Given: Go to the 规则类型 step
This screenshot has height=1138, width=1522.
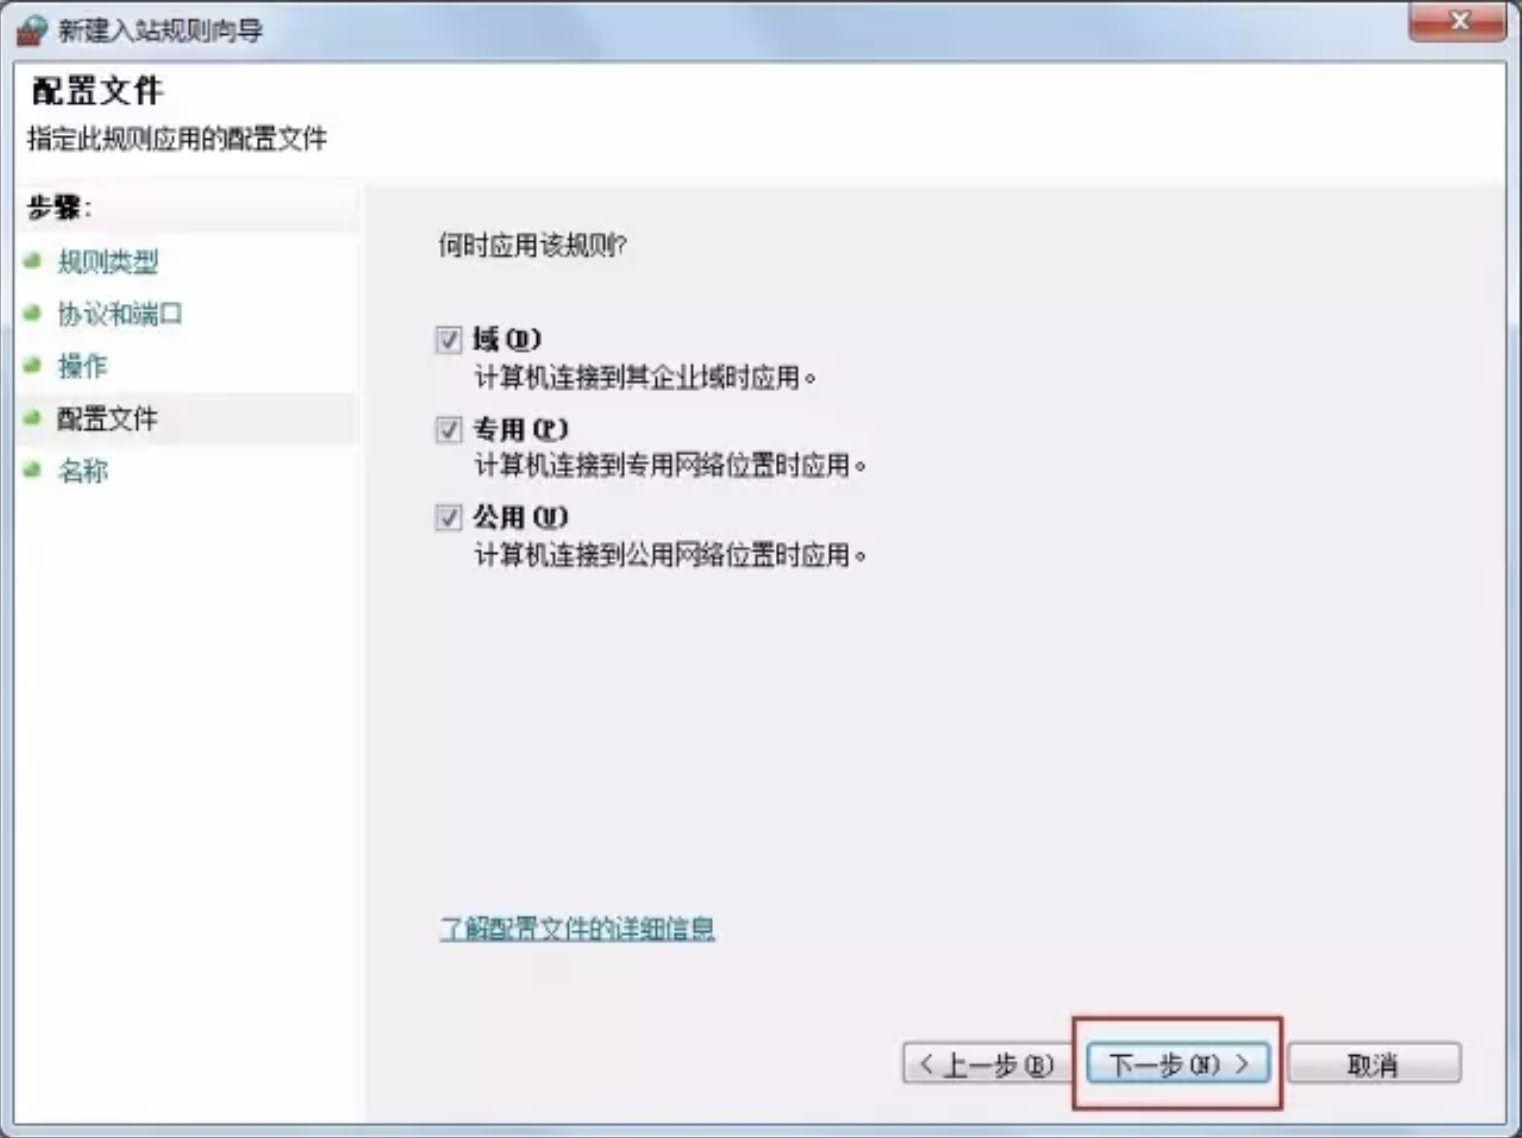Looking at the screenshot, I should [x=108, y=262].
